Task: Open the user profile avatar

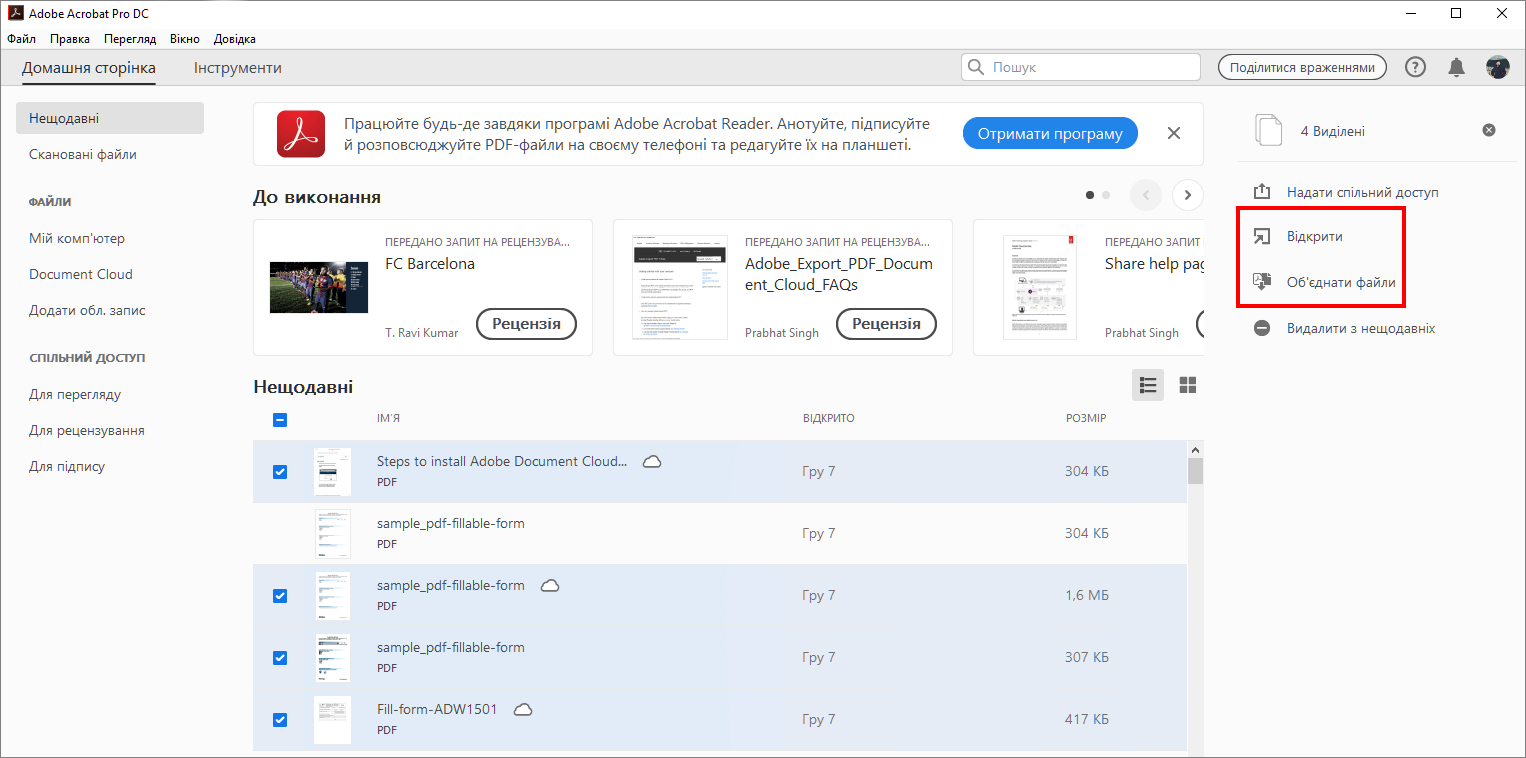Action: [1497, 67]
